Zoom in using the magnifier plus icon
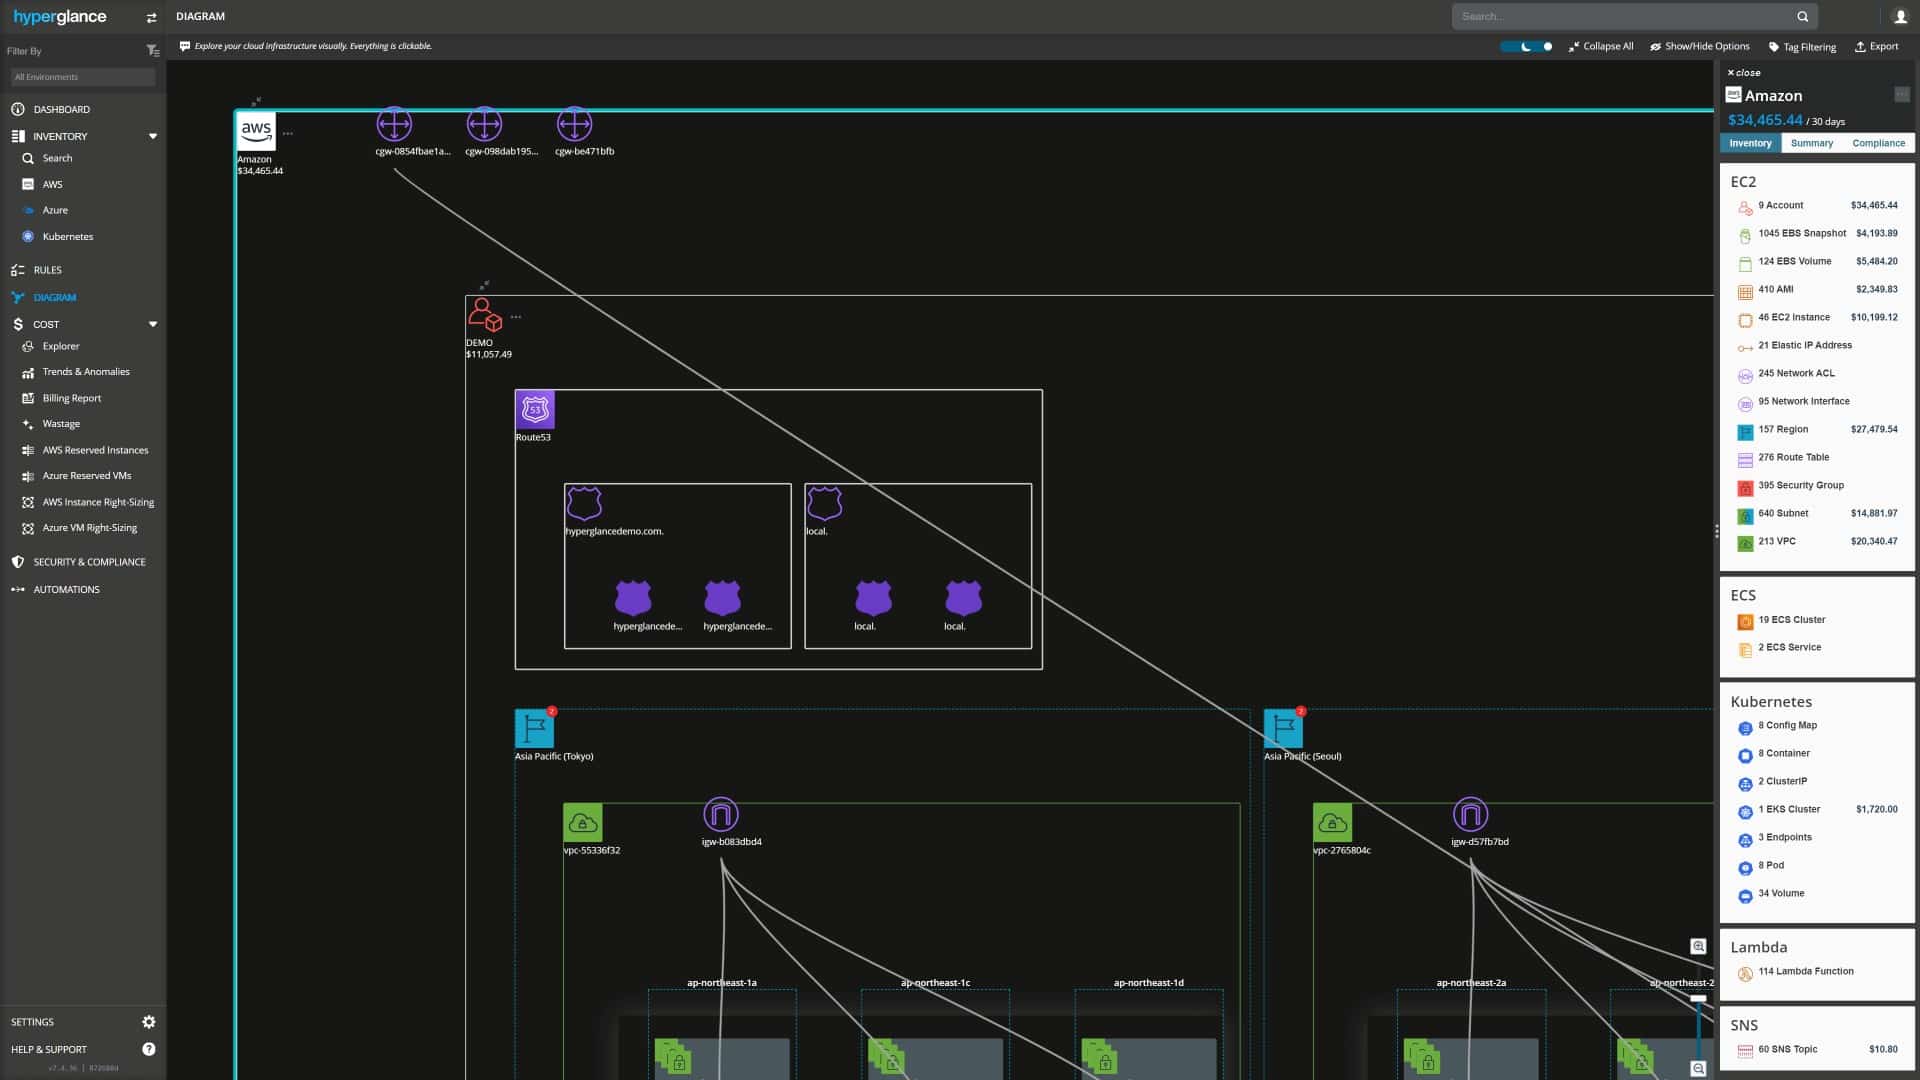1920x1080 pixels. 1698,946
